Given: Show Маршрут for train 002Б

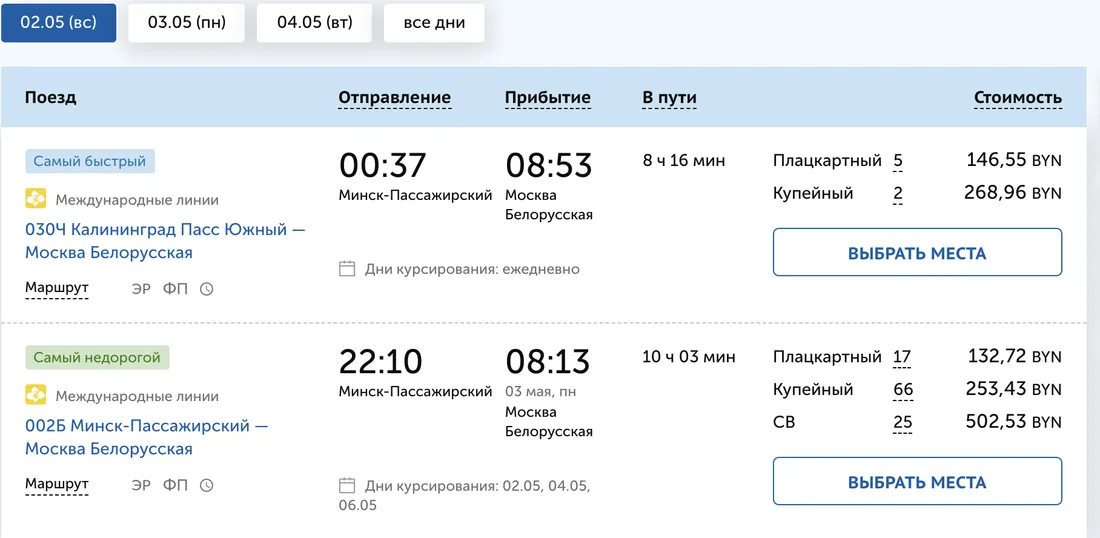Looking at the screenshot, I should pos(57,485).
